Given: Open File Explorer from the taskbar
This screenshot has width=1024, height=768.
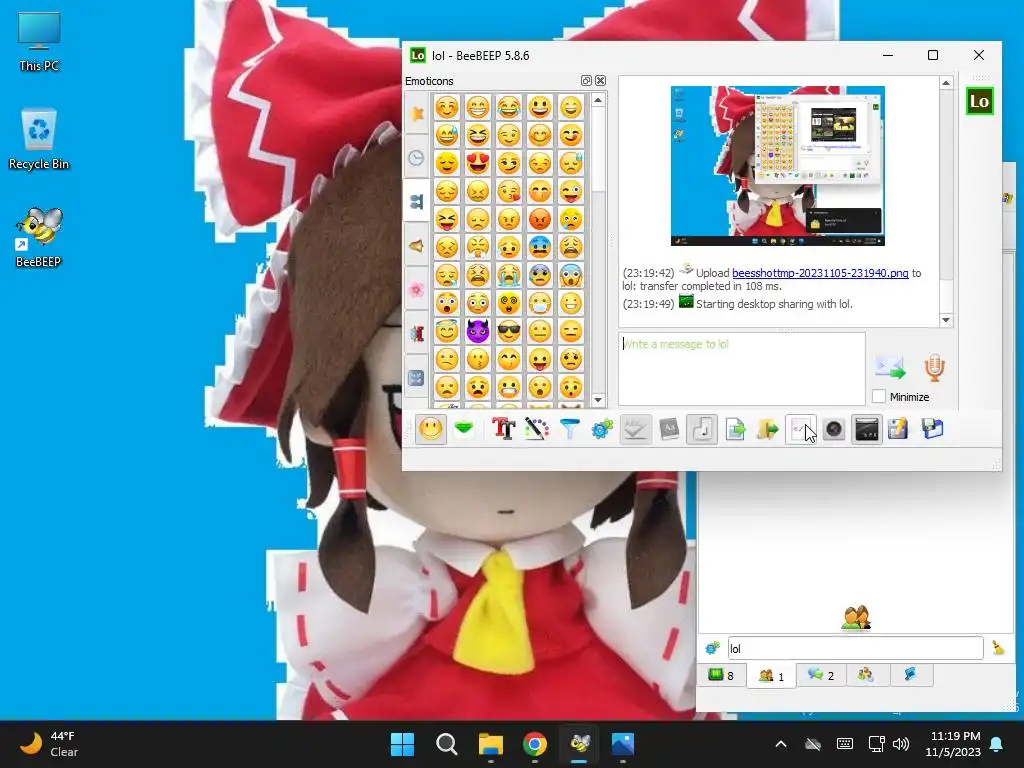Looking at the screenshot, I should (490, 744).
